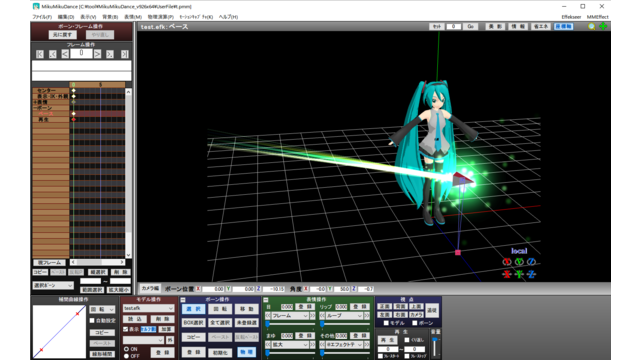The image size is (640, 360).
Task: Open the test.efk model selection dropdown
Action: tap(148, 309)
